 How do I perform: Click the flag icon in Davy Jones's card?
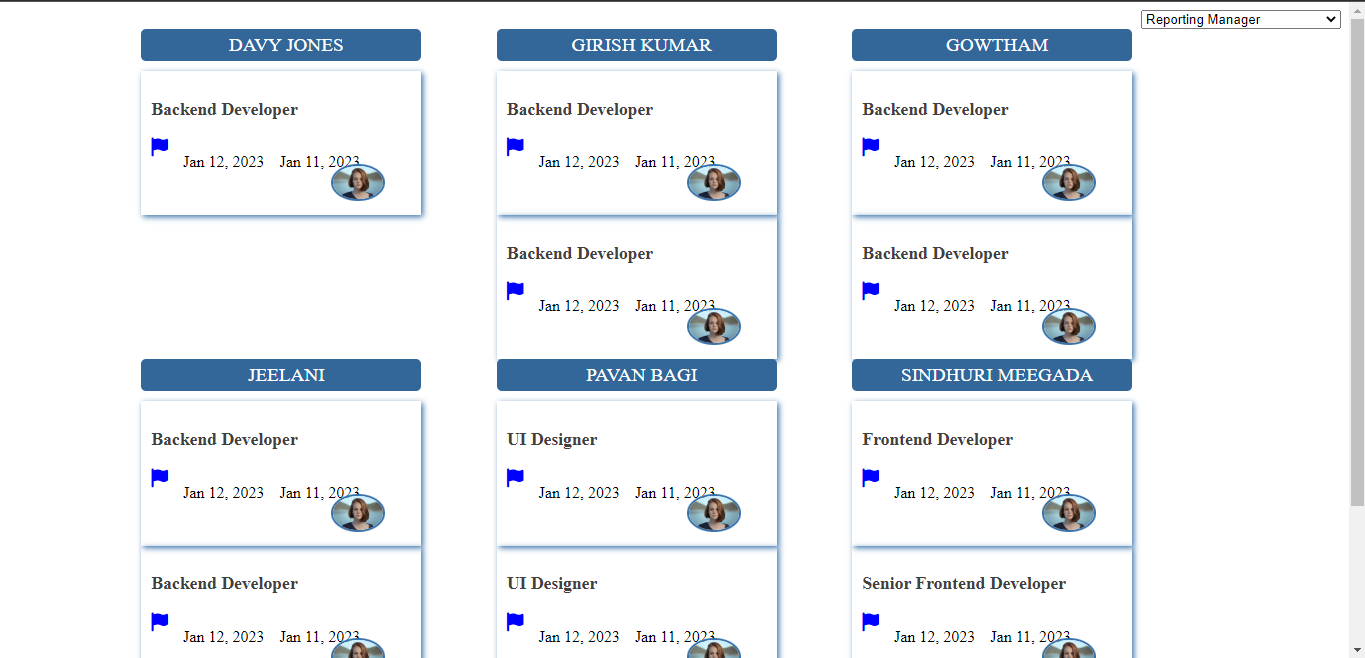click(x=160, y=147)
